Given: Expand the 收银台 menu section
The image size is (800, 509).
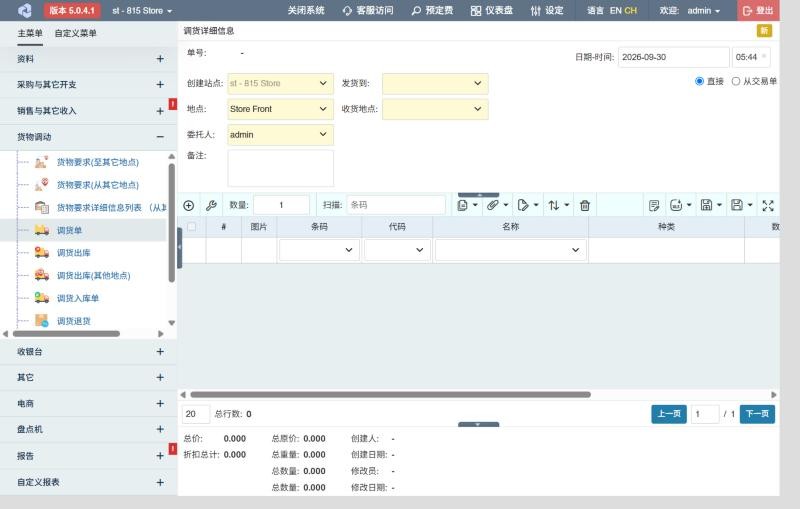Looking at the screenshot, I should 88,351.
